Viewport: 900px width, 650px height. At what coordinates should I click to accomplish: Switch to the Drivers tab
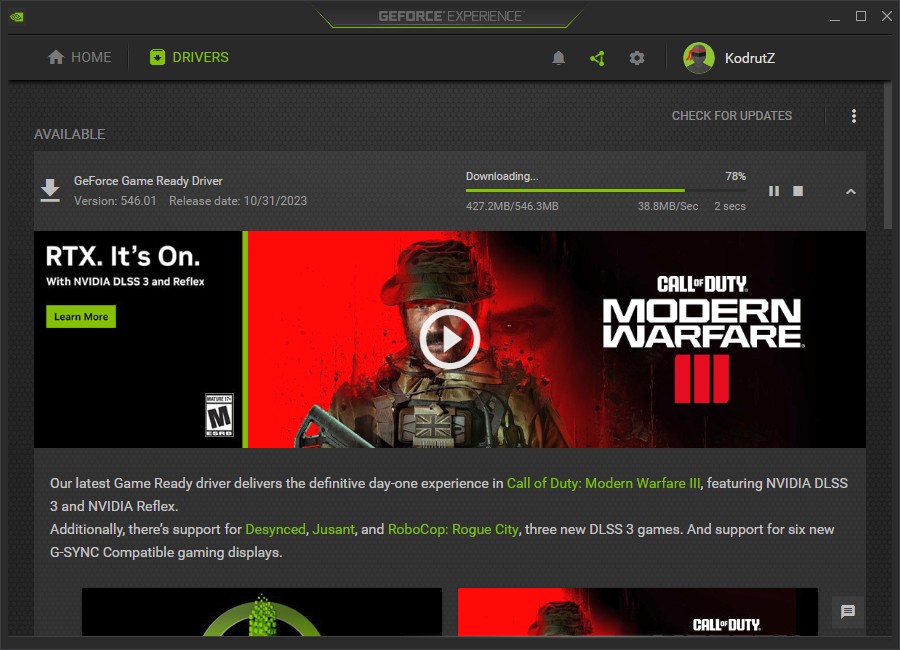[x=189, y=57]
